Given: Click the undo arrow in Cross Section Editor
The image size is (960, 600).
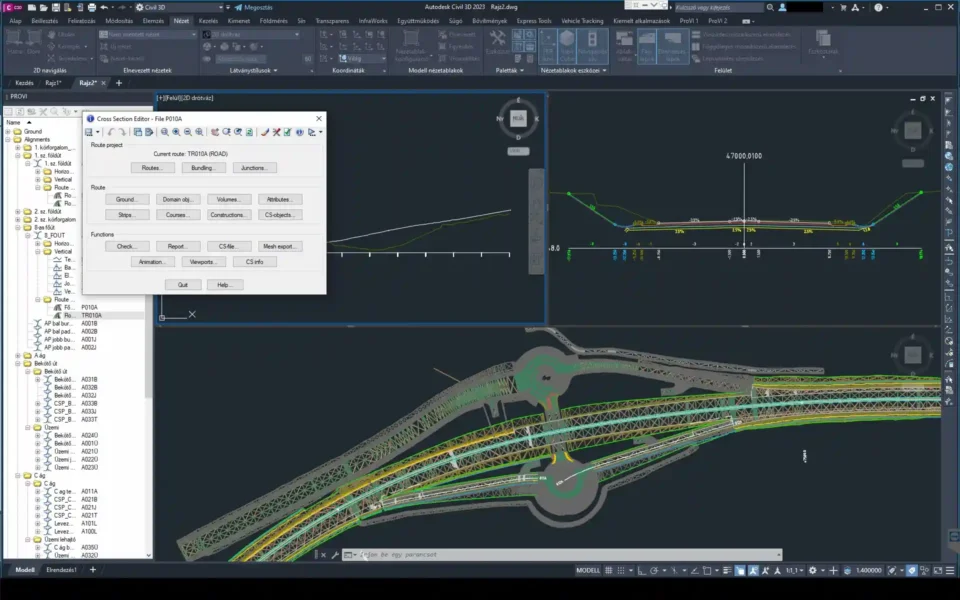Looking at the screenshot, I should click(x=111, y=132).
